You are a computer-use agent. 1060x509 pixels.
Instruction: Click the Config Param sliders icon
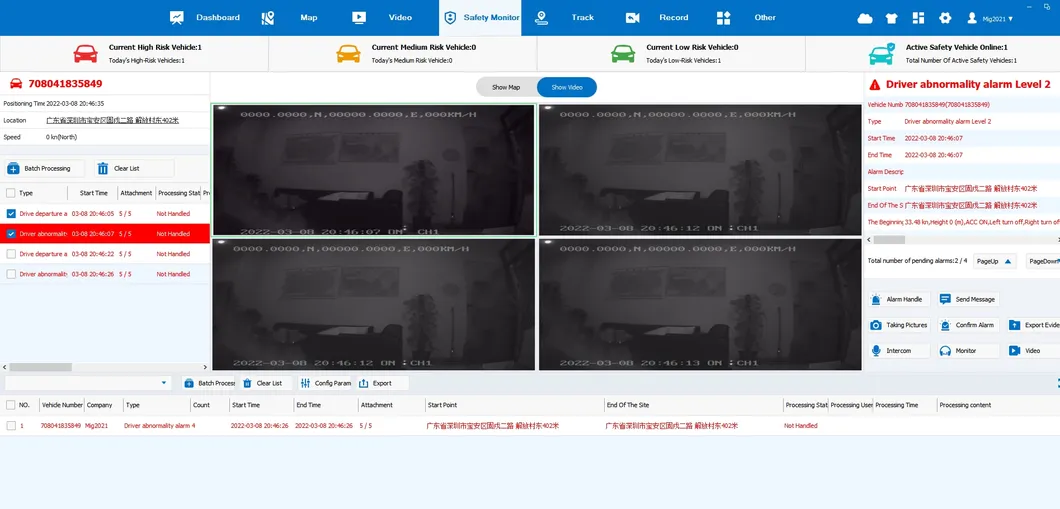[x=305, y=383]
